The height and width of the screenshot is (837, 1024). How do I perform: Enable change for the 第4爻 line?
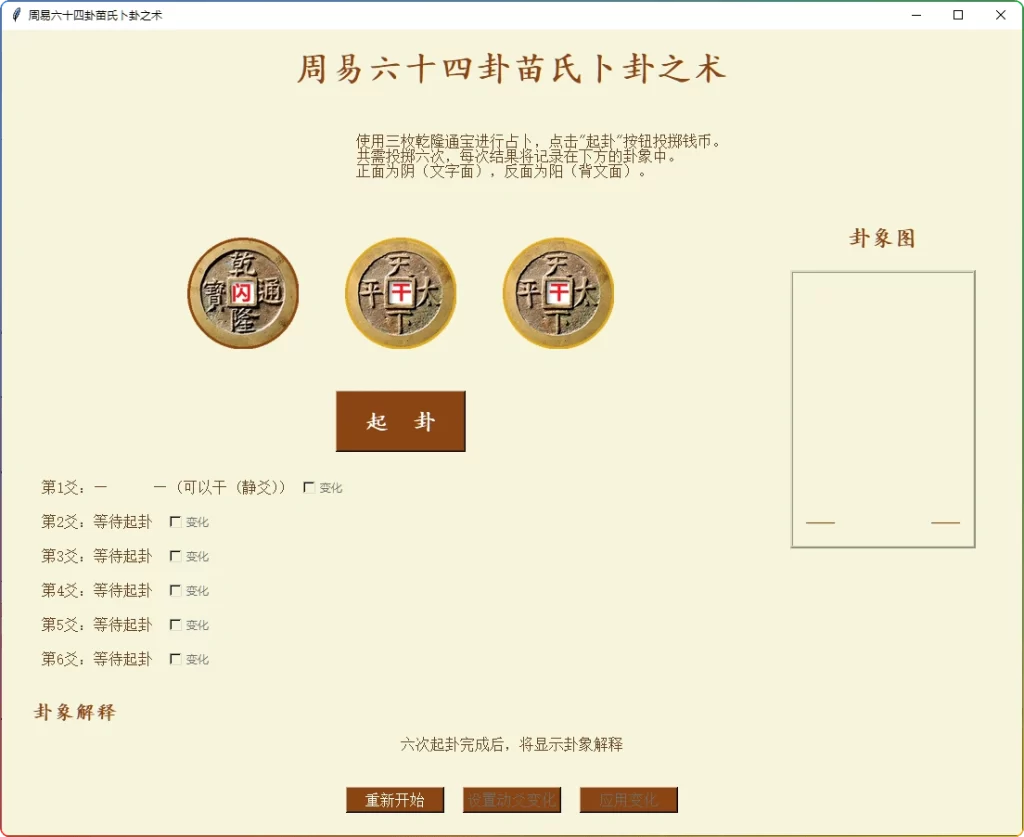pos(176,590)
